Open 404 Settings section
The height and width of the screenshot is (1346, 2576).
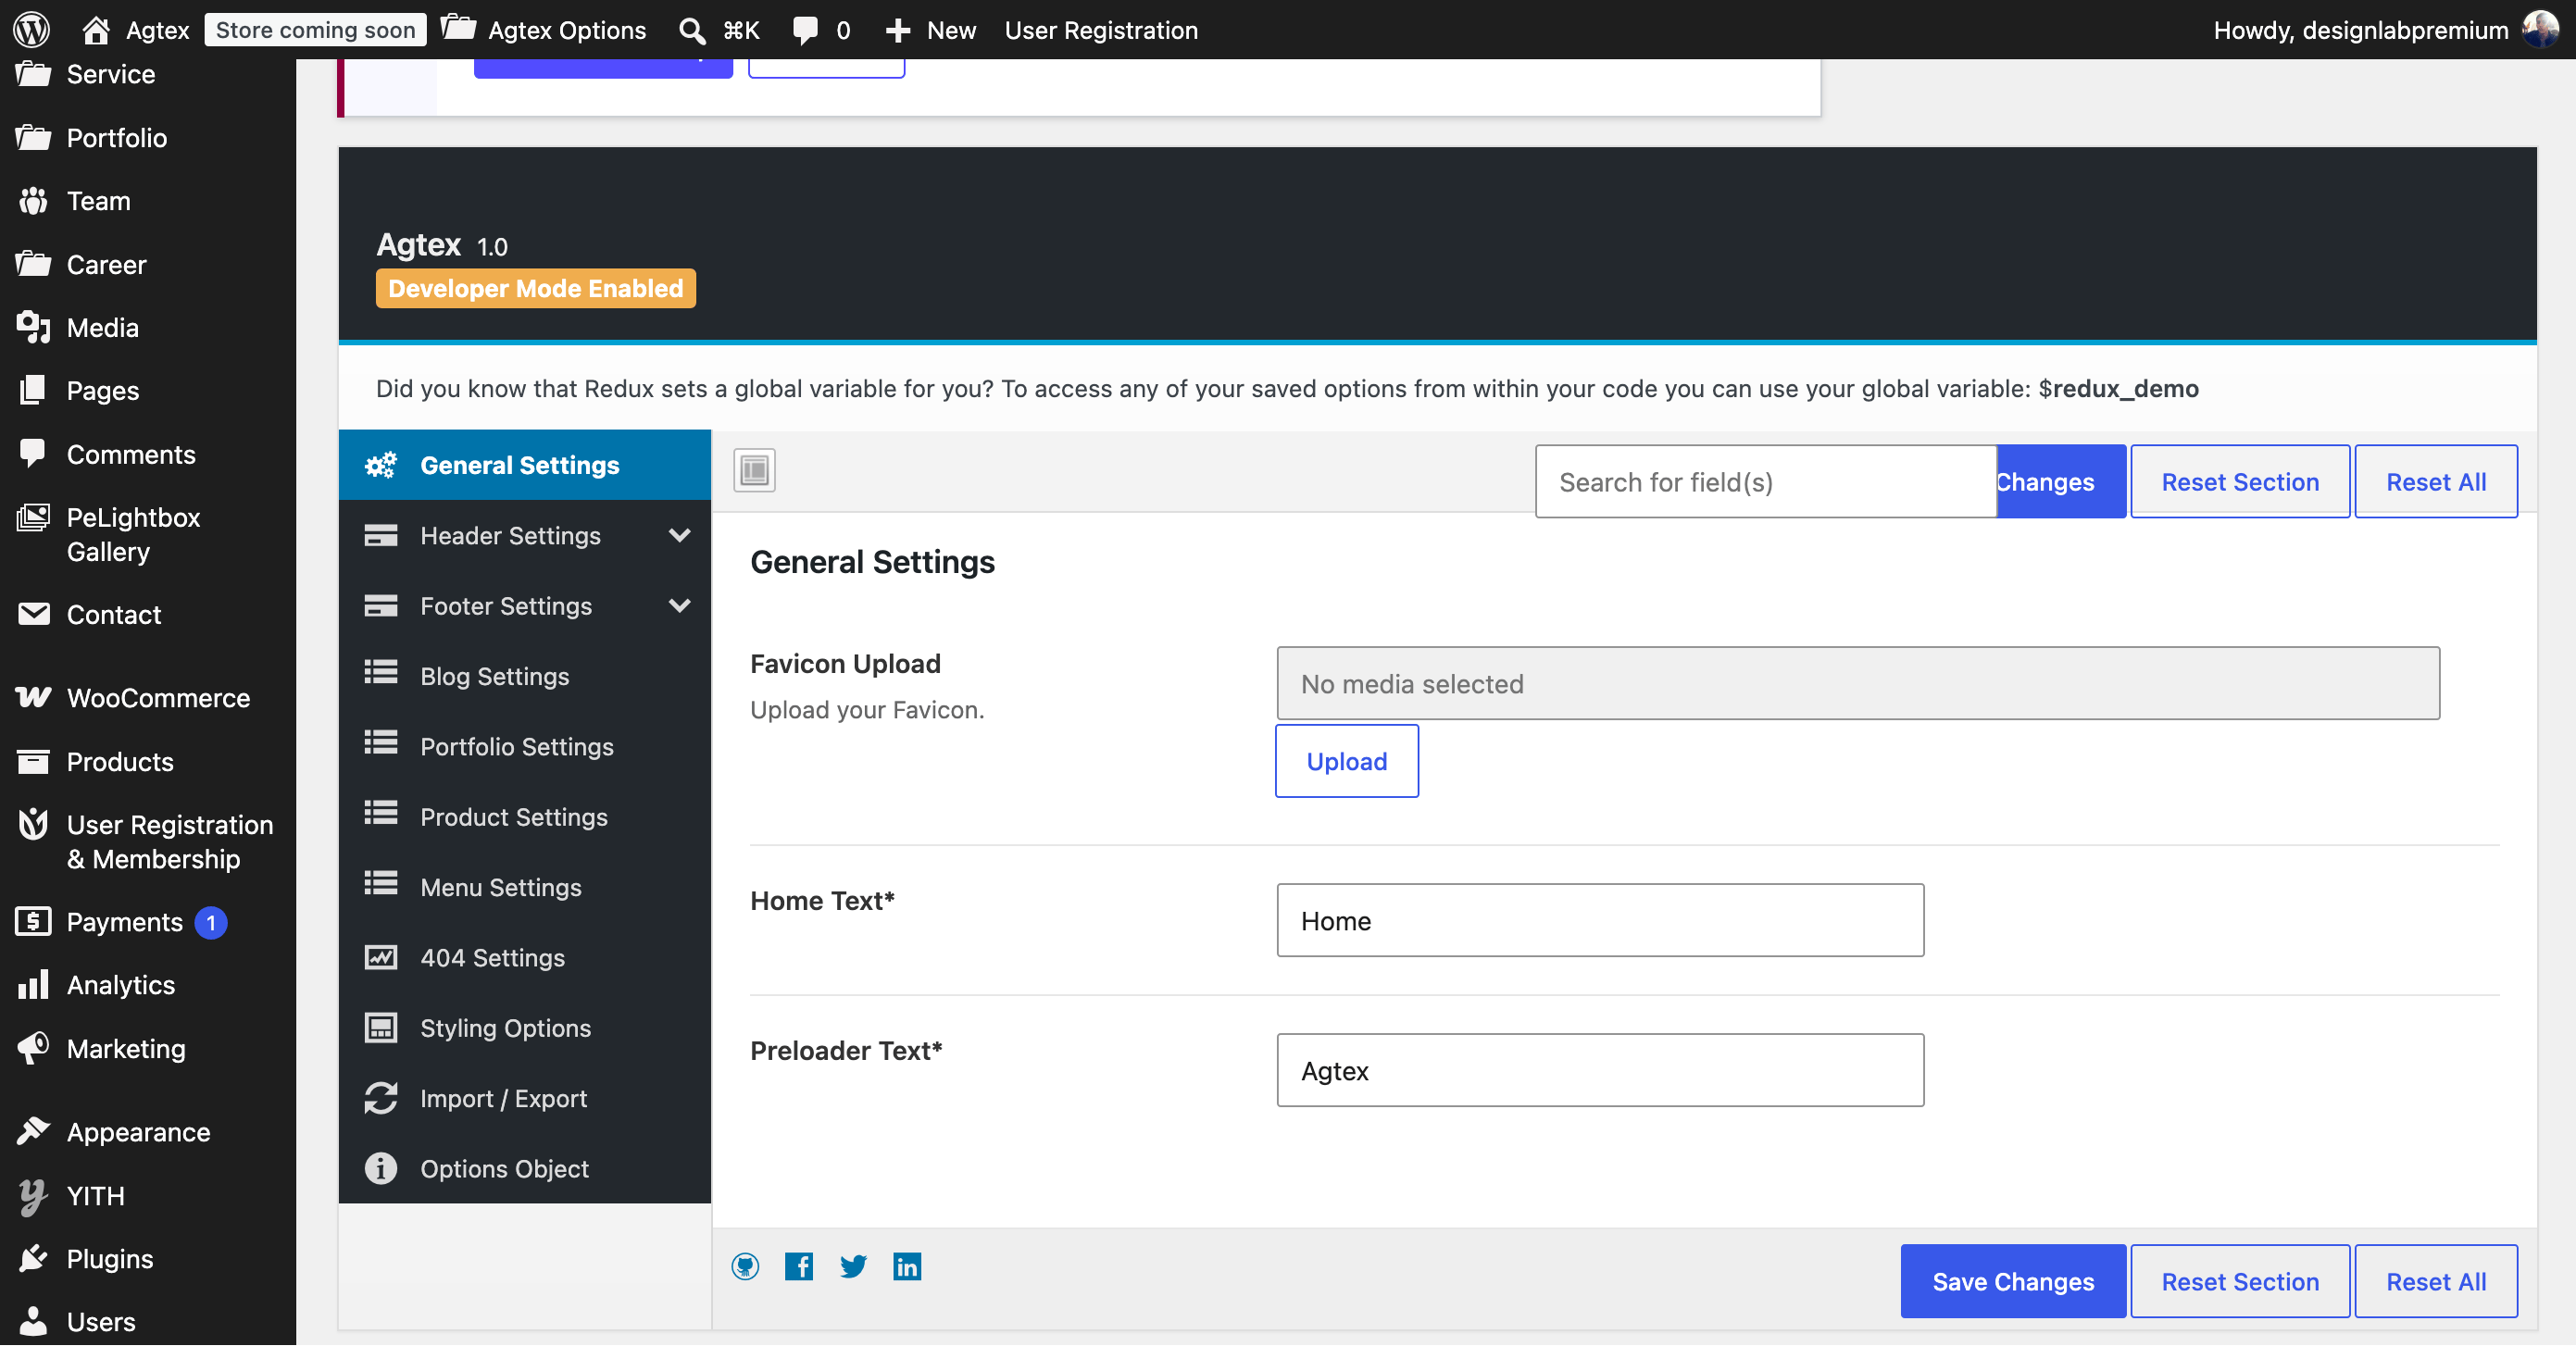coord(525,957)
